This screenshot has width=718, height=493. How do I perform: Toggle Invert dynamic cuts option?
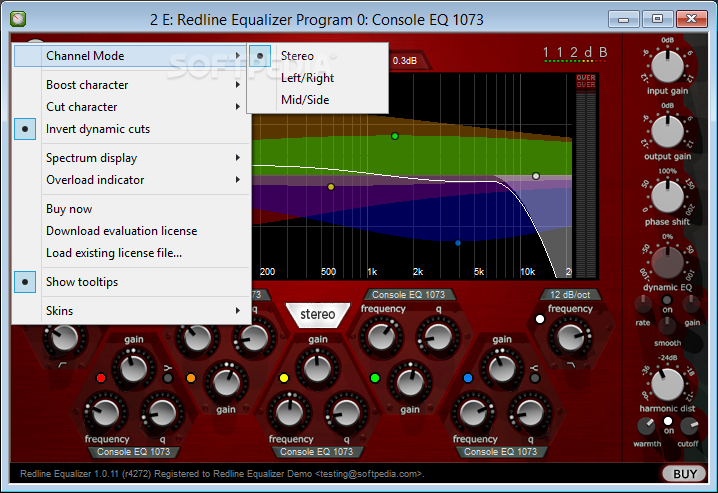[131, 129]
